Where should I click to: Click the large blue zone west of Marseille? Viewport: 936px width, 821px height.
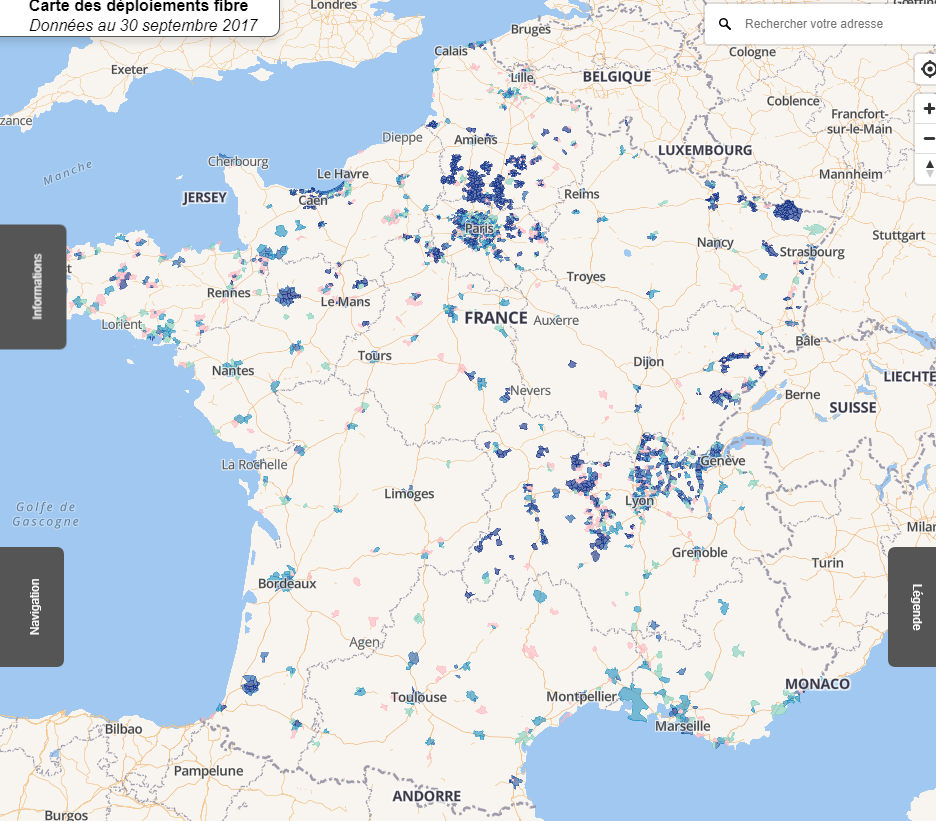point(633,700)
